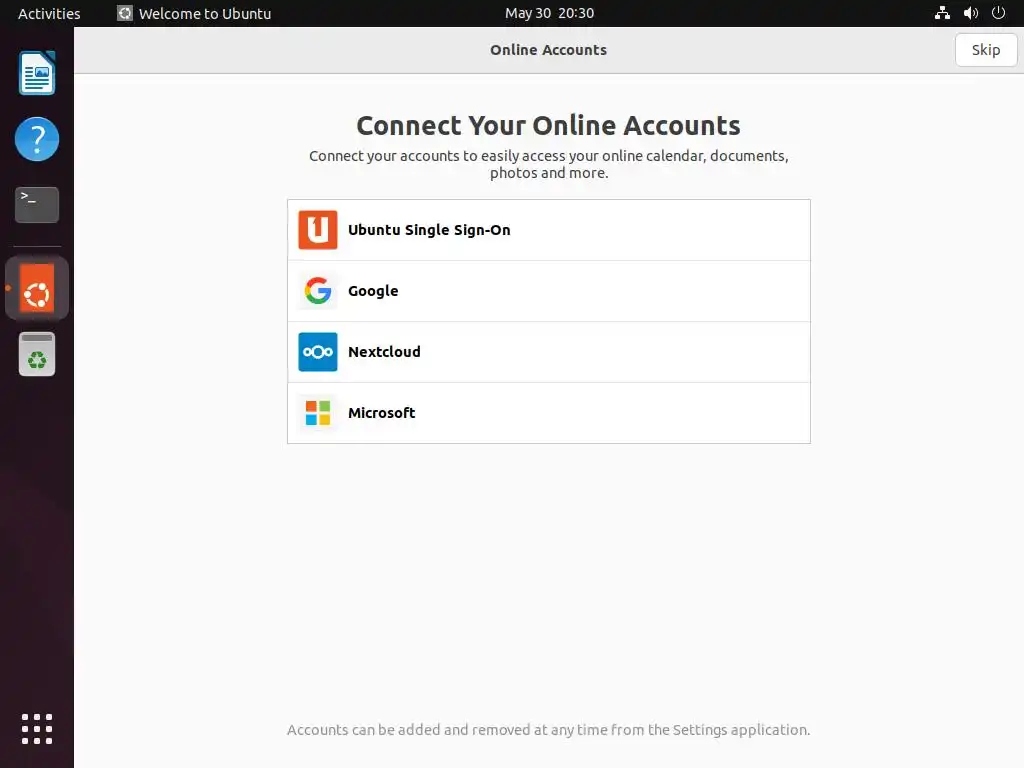Click the Welcome to Ubuntu app icon in top bar
Image resolution: width=1024 pixels, height=768 pixels.
coord(125,13)
